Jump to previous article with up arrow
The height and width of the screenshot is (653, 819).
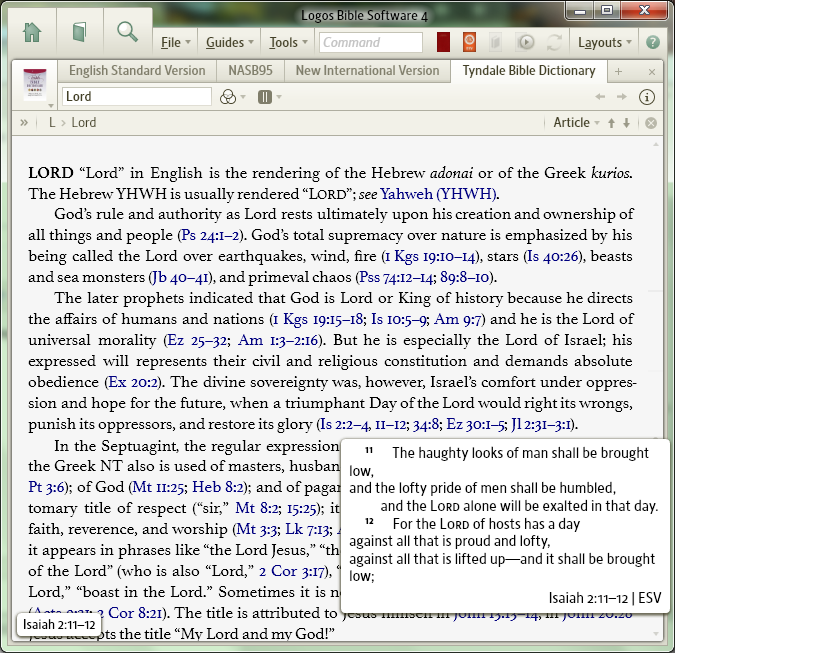pos(611,123)
